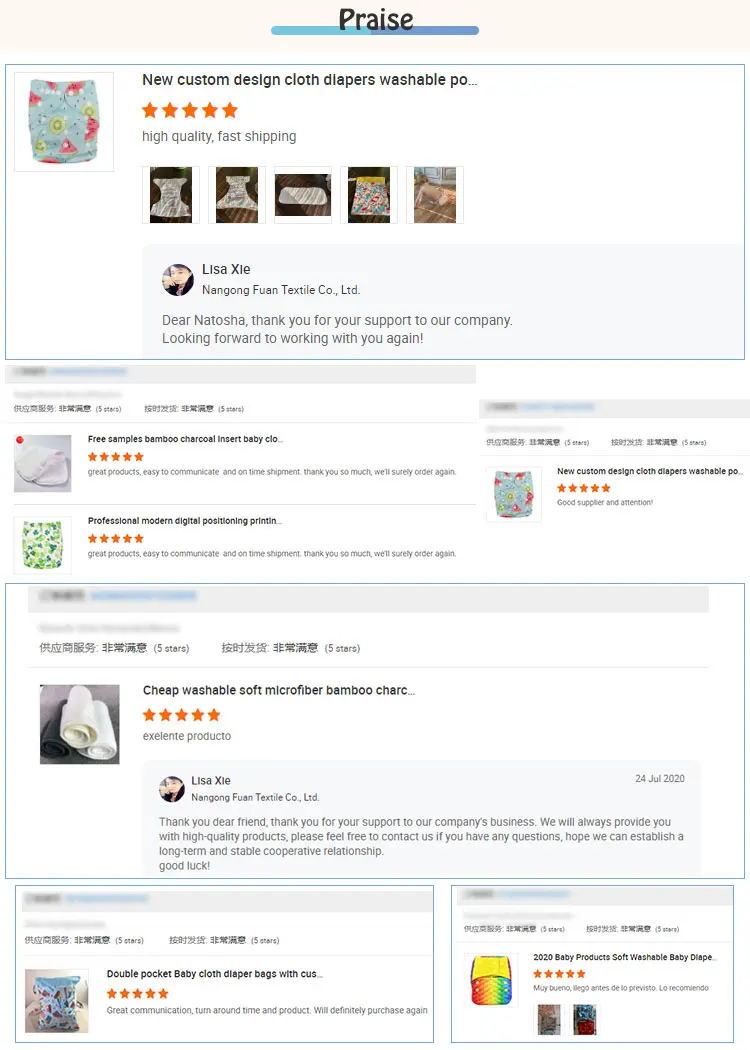Click Lisa Xie's avatar in first reply
Image resolution: width=750 pixels, height=1050 pixels.
click(177, 280)
